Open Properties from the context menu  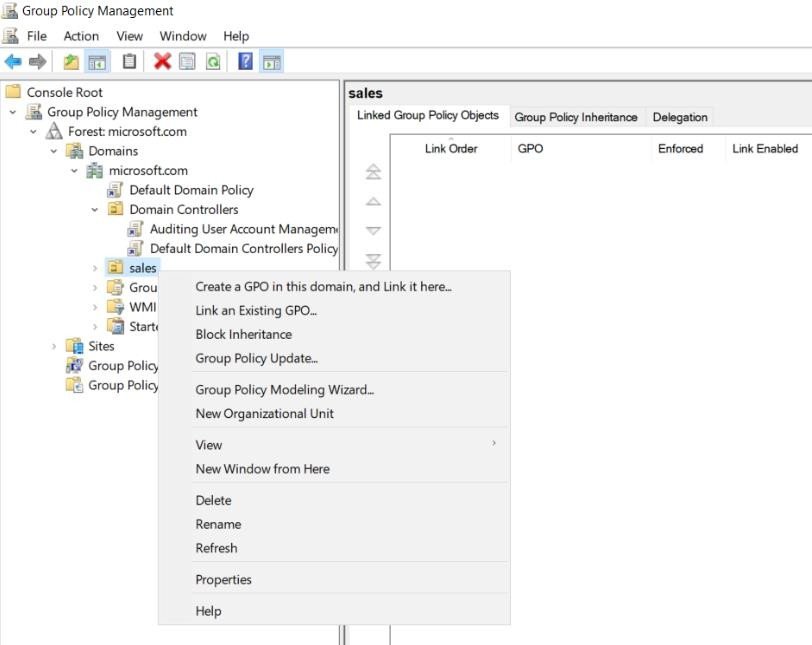334,580
